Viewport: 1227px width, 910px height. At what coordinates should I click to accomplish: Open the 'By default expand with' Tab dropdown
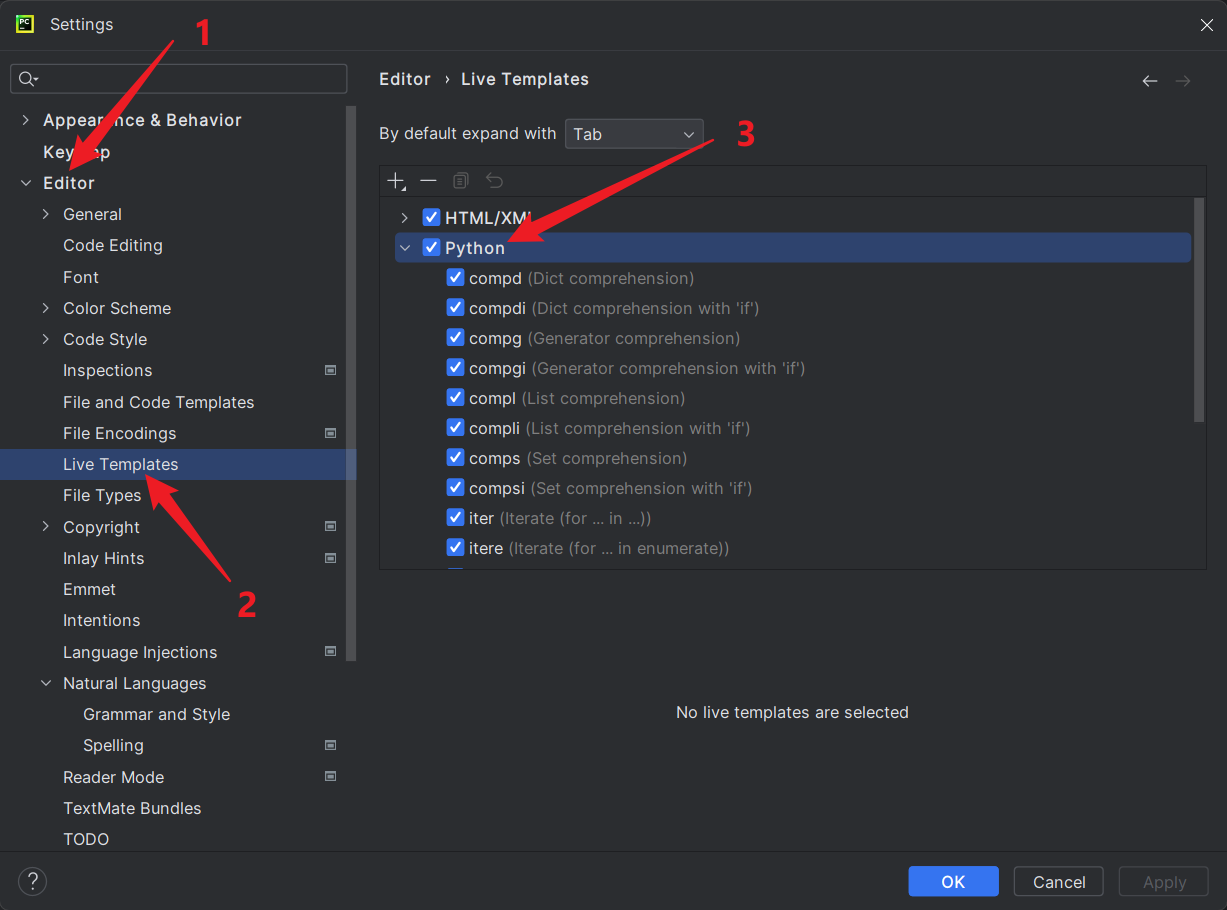pos(634,134)
